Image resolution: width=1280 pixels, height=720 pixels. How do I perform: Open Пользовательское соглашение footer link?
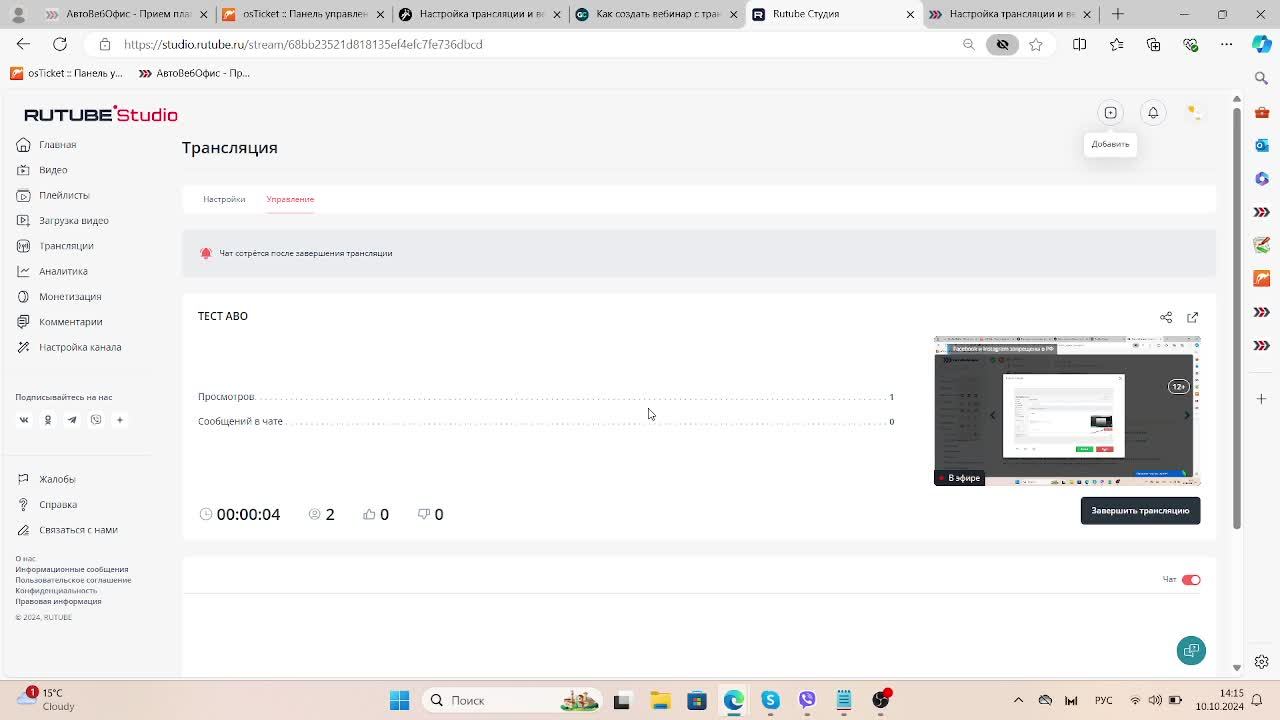[73, 580]
